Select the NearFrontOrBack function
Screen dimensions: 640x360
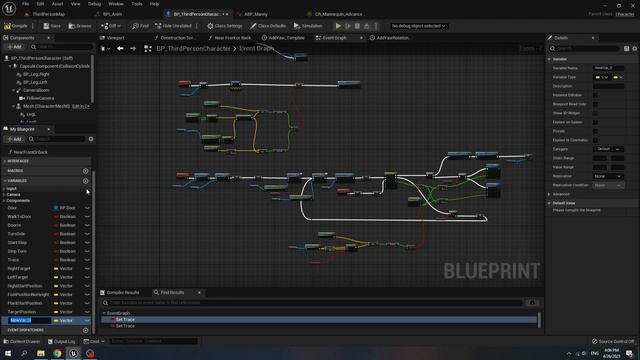tap(30, 152)
